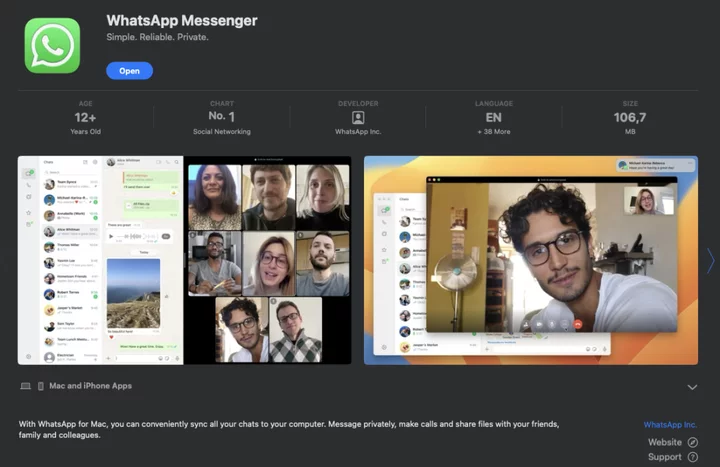Click the Mac and iPhone Apps label
This screenshot has width=720, height=467.
(90, 386)
